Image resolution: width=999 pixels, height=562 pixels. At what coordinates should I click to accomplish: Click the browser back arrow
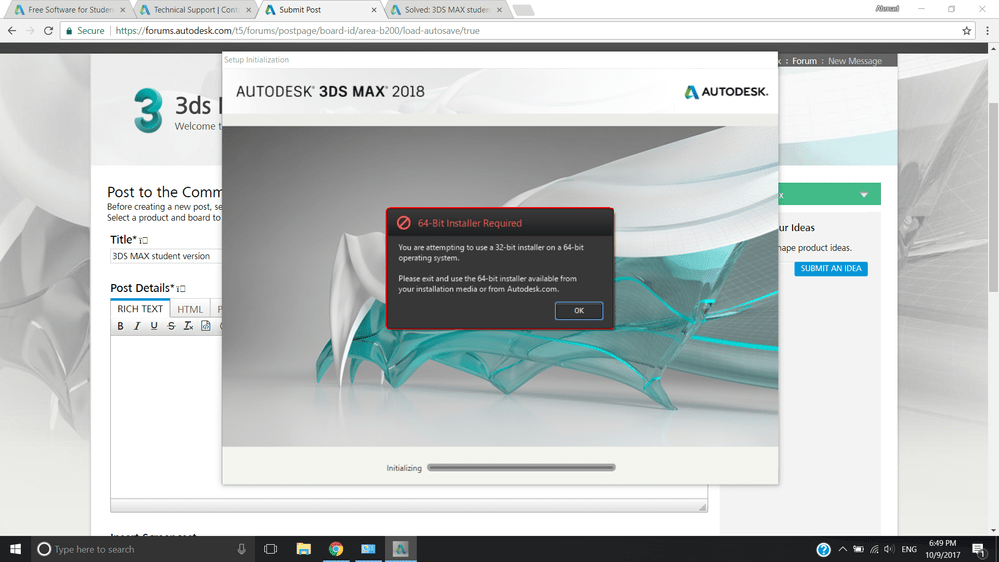(12, 31)
